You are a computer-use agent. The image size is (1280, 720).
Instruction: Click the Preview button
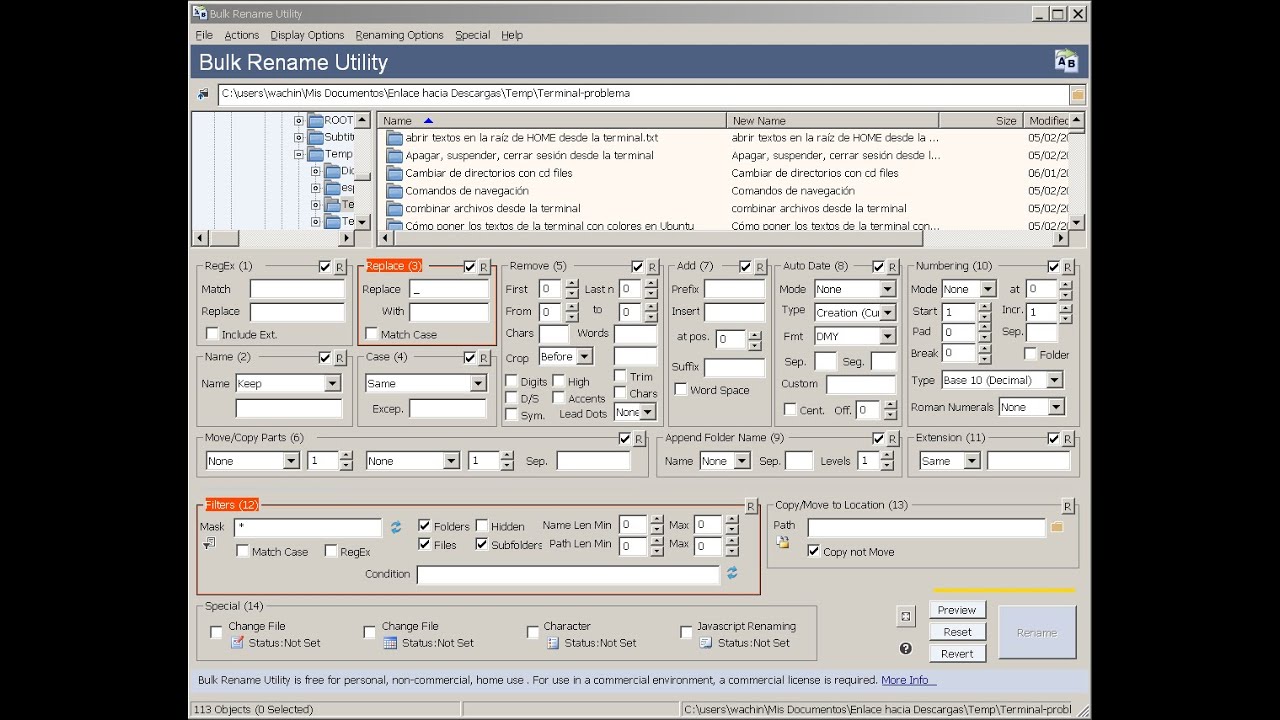coord(957,610)
